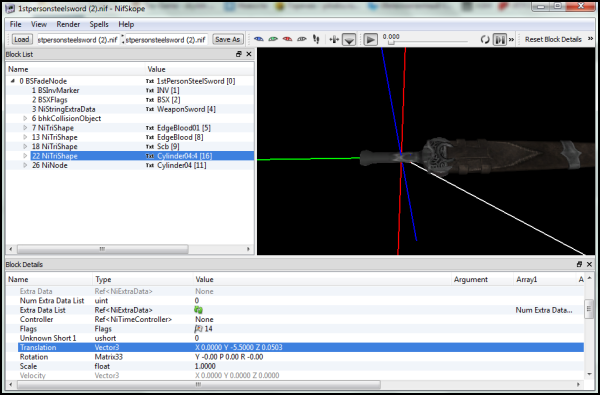Expand the 26 NiNode tree item
This screenshot has height=395, width=600.
[25, 165]
